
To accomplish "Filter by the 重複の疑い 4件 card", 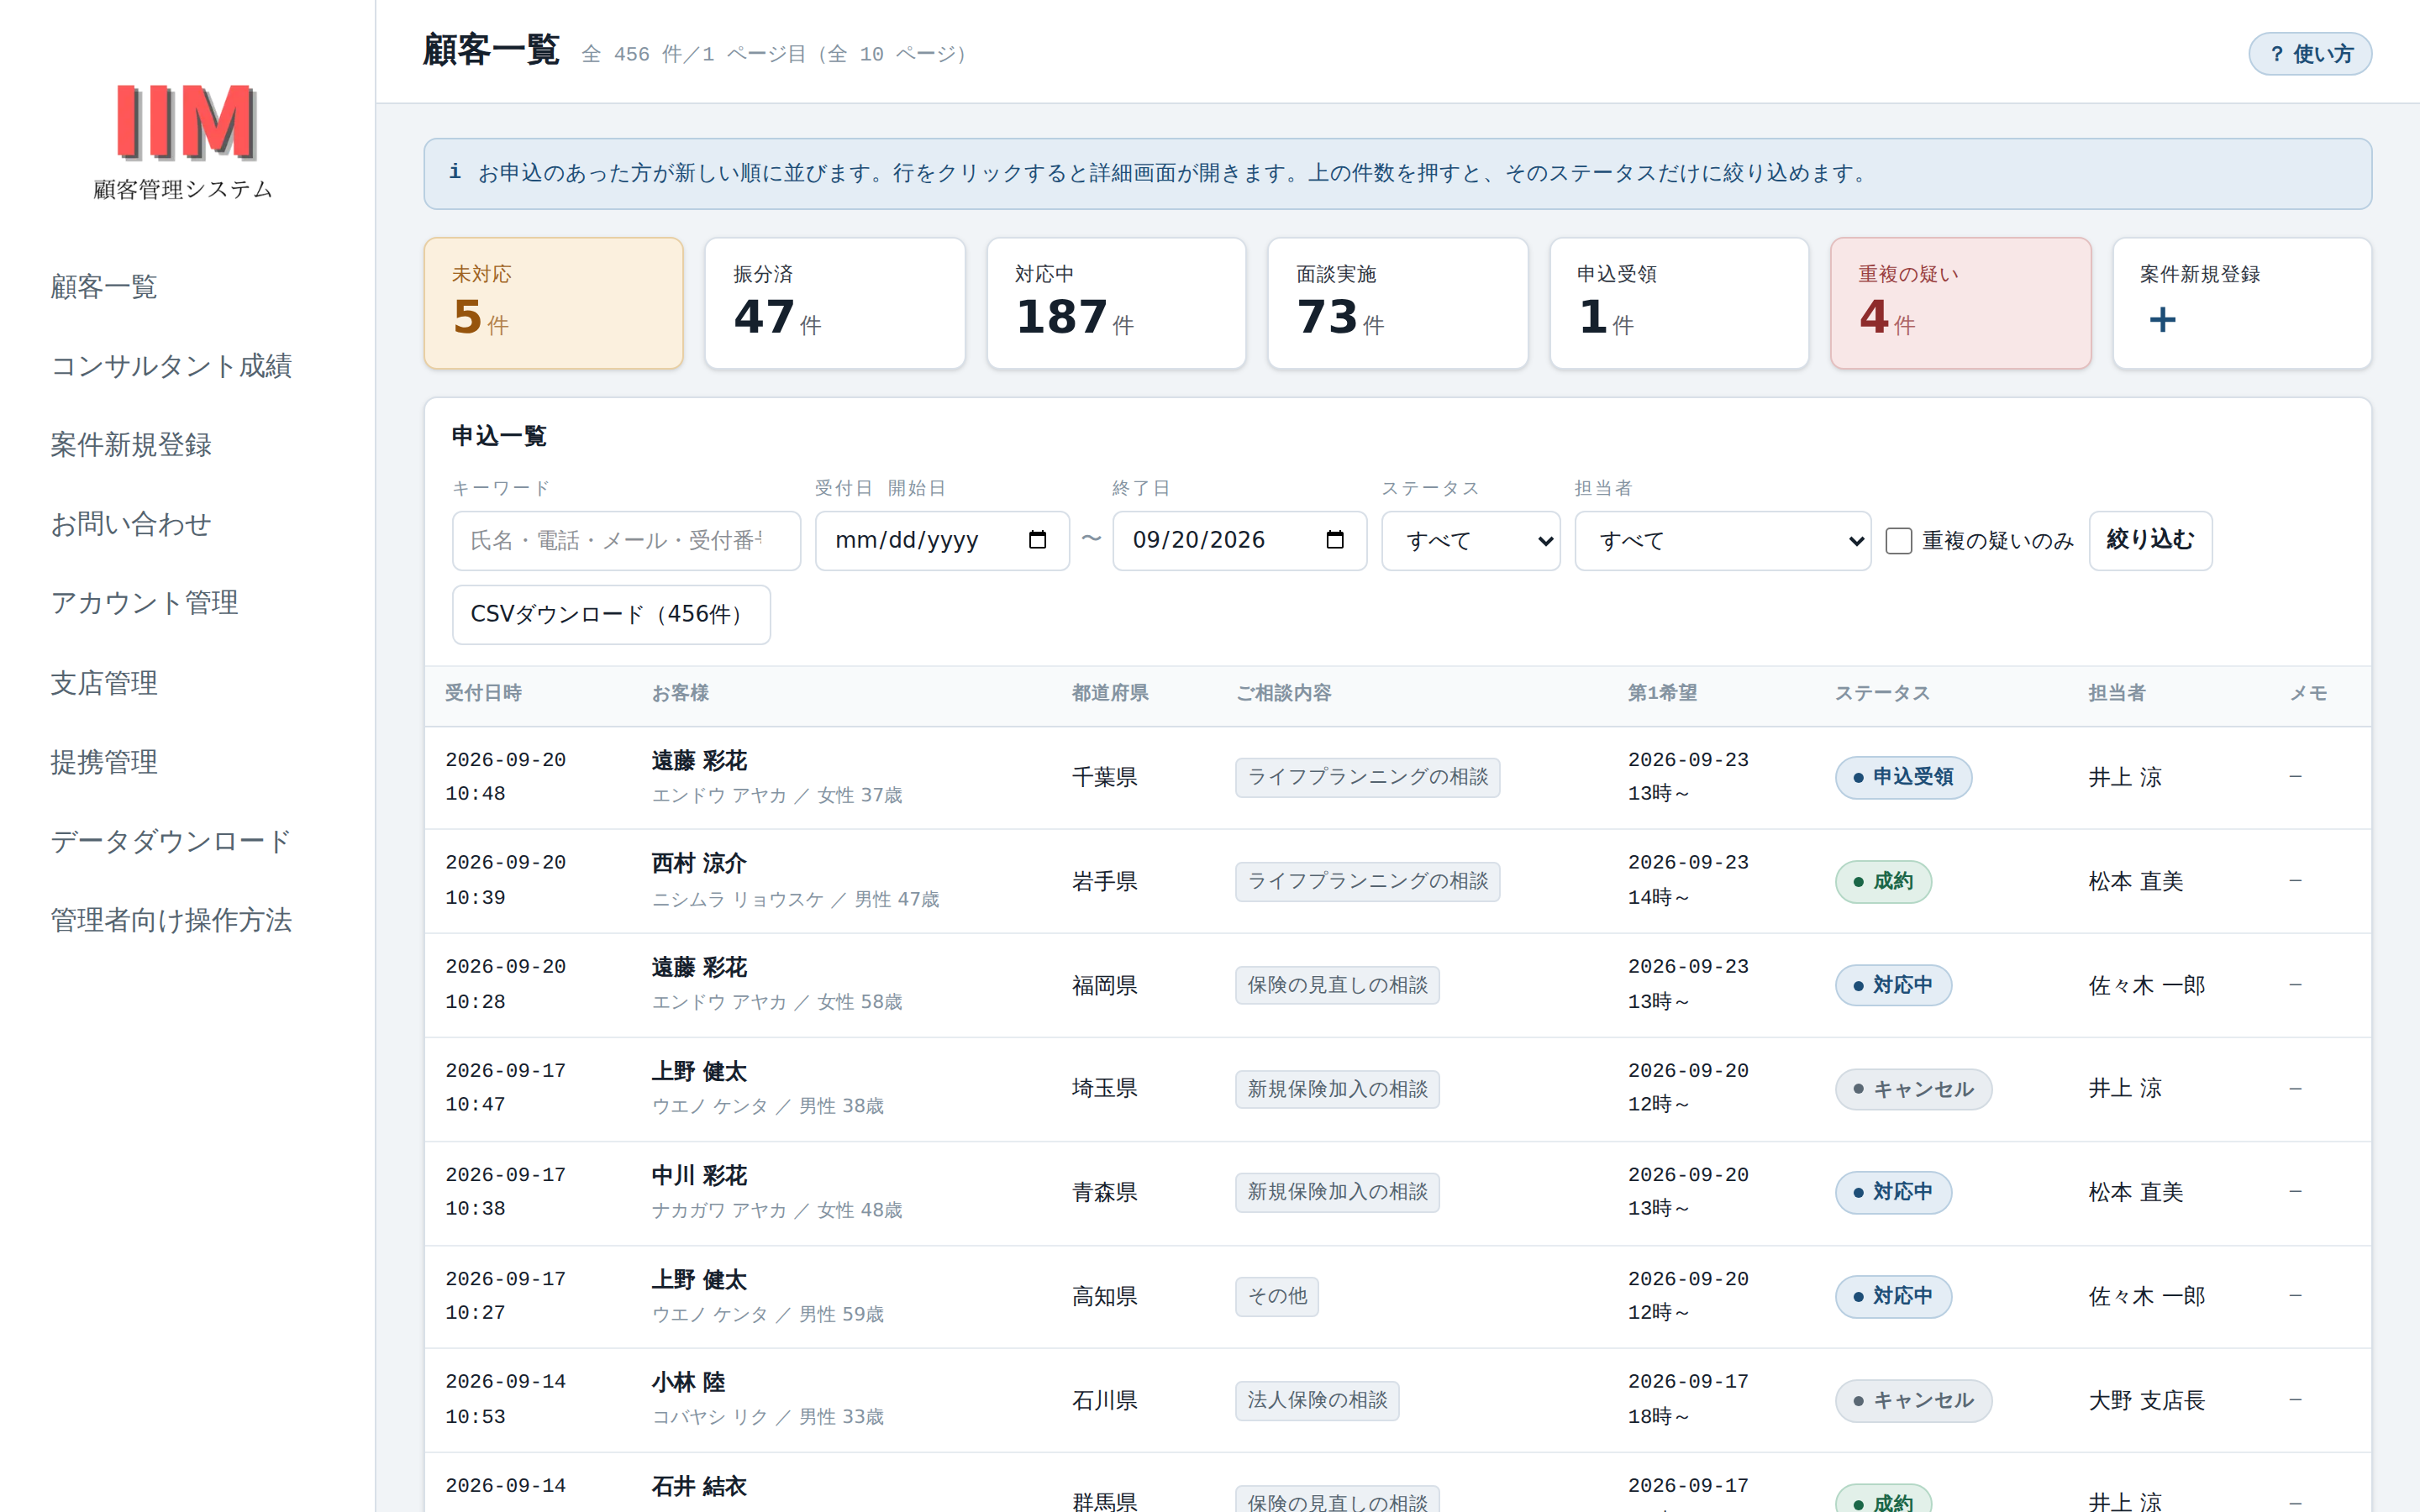I will pos(1960,303).
